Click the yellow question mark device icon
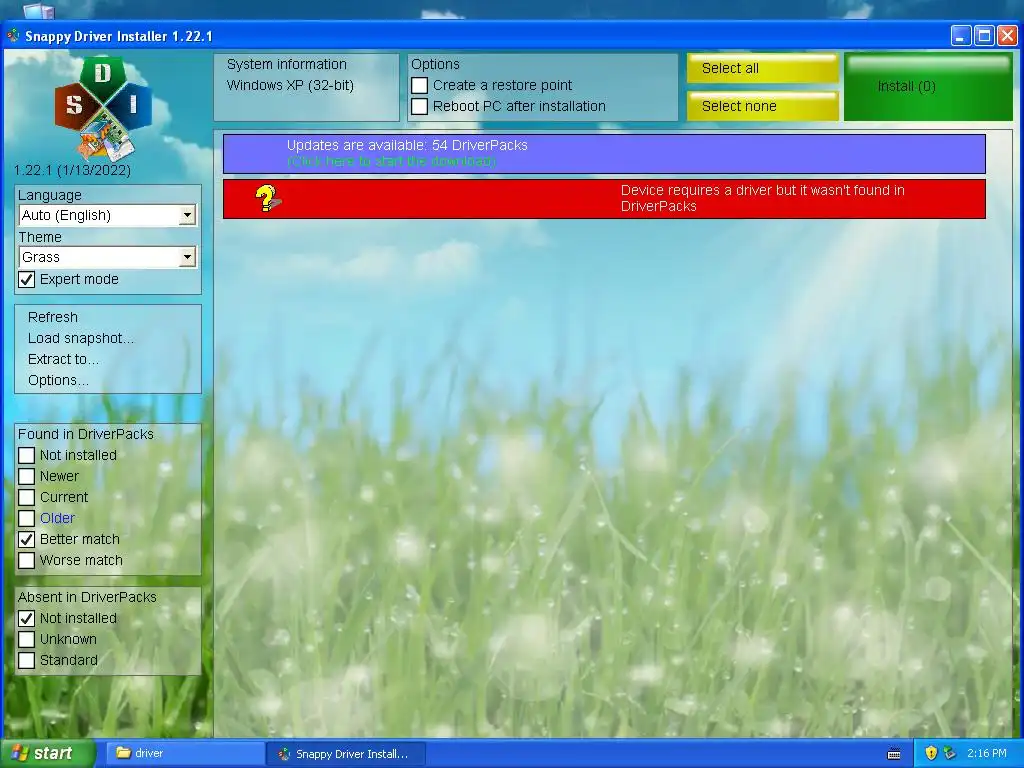This screenshot has height=768, width=1024. point(267,199)
